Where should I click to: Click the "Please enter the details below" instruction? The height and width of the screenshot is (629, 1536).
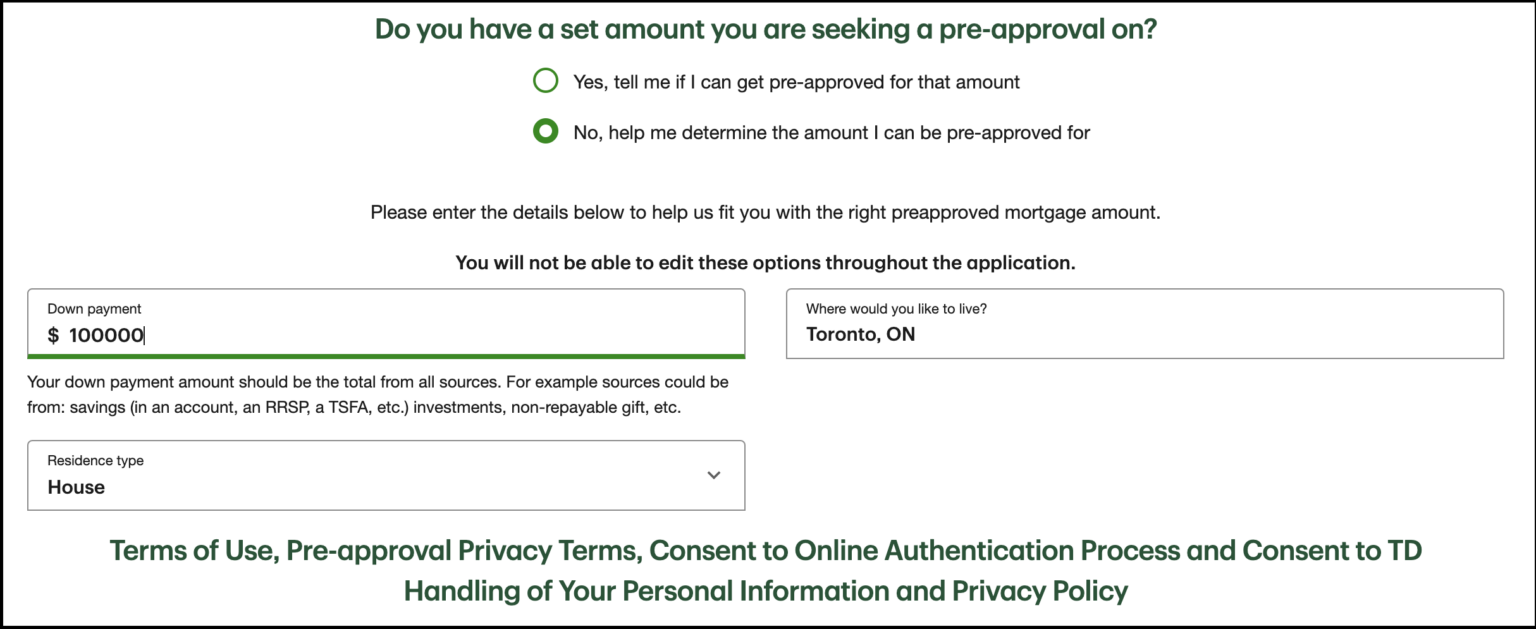[x=766, y=213]
